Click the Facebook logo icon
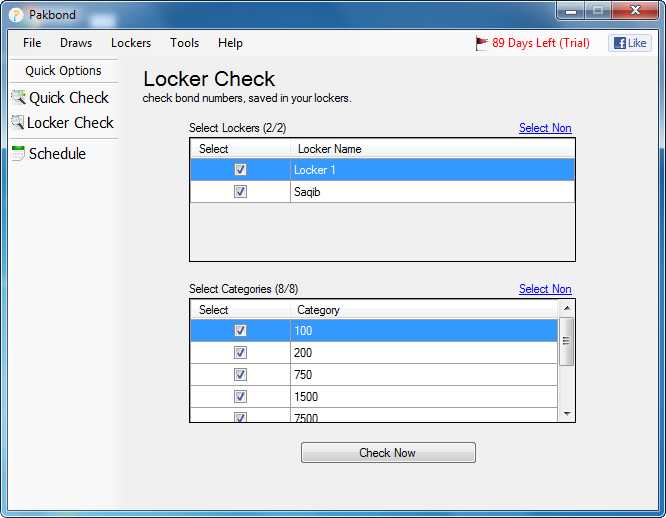This screenshot has width=666, height=518. tap(620, 43)
